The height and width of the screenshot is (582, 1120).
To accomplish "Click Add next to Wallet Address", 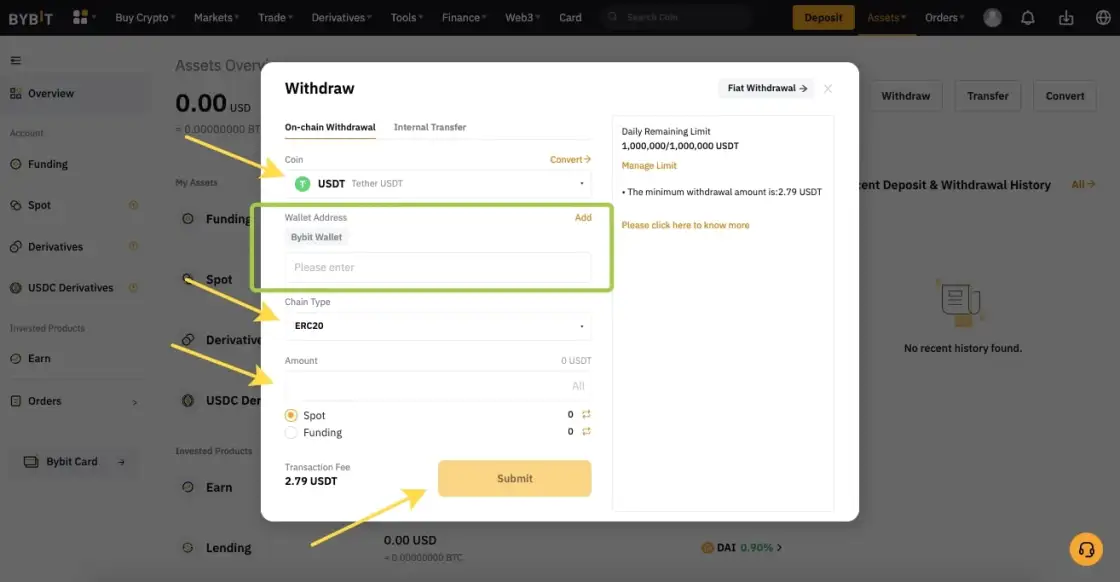I will tap(583, 217).
